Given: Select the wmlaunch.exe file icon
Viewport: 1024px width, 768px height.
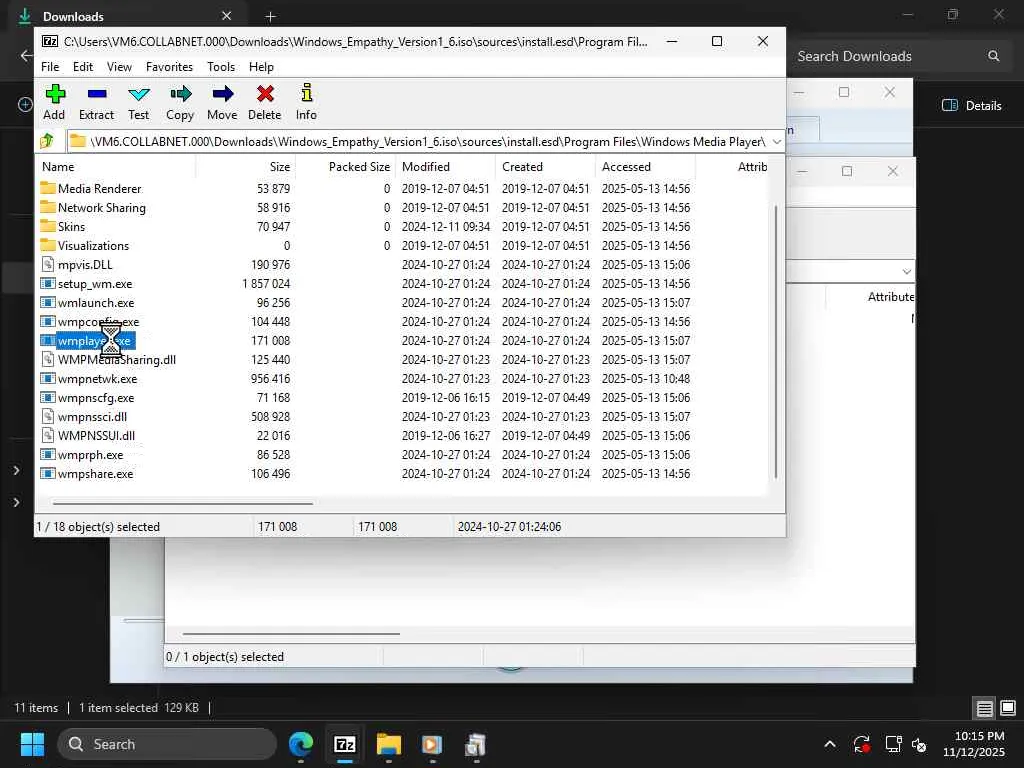Looking at the screenshot, I should click(x=48, y=302).
